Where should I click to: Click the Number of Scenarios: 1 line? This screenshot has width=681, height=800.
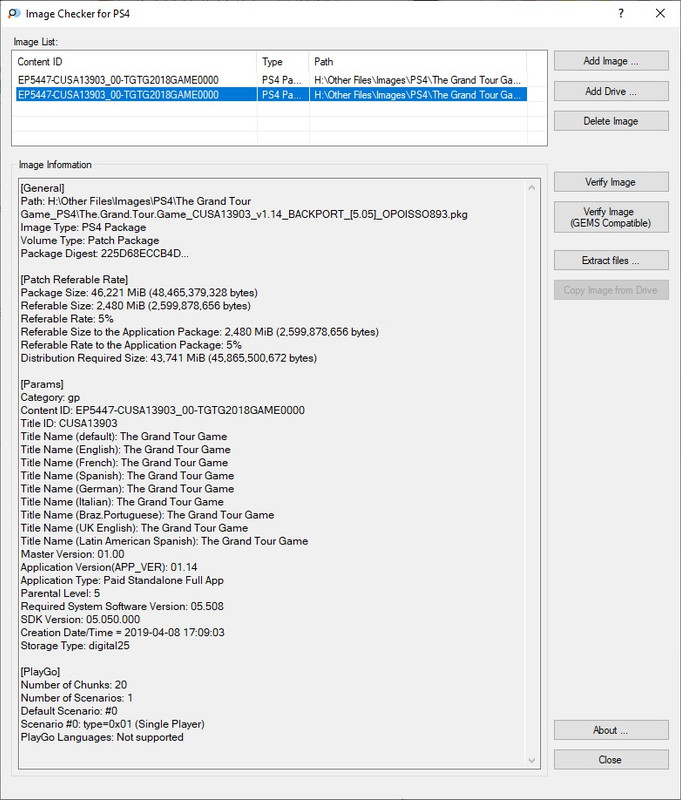point(77,698)
